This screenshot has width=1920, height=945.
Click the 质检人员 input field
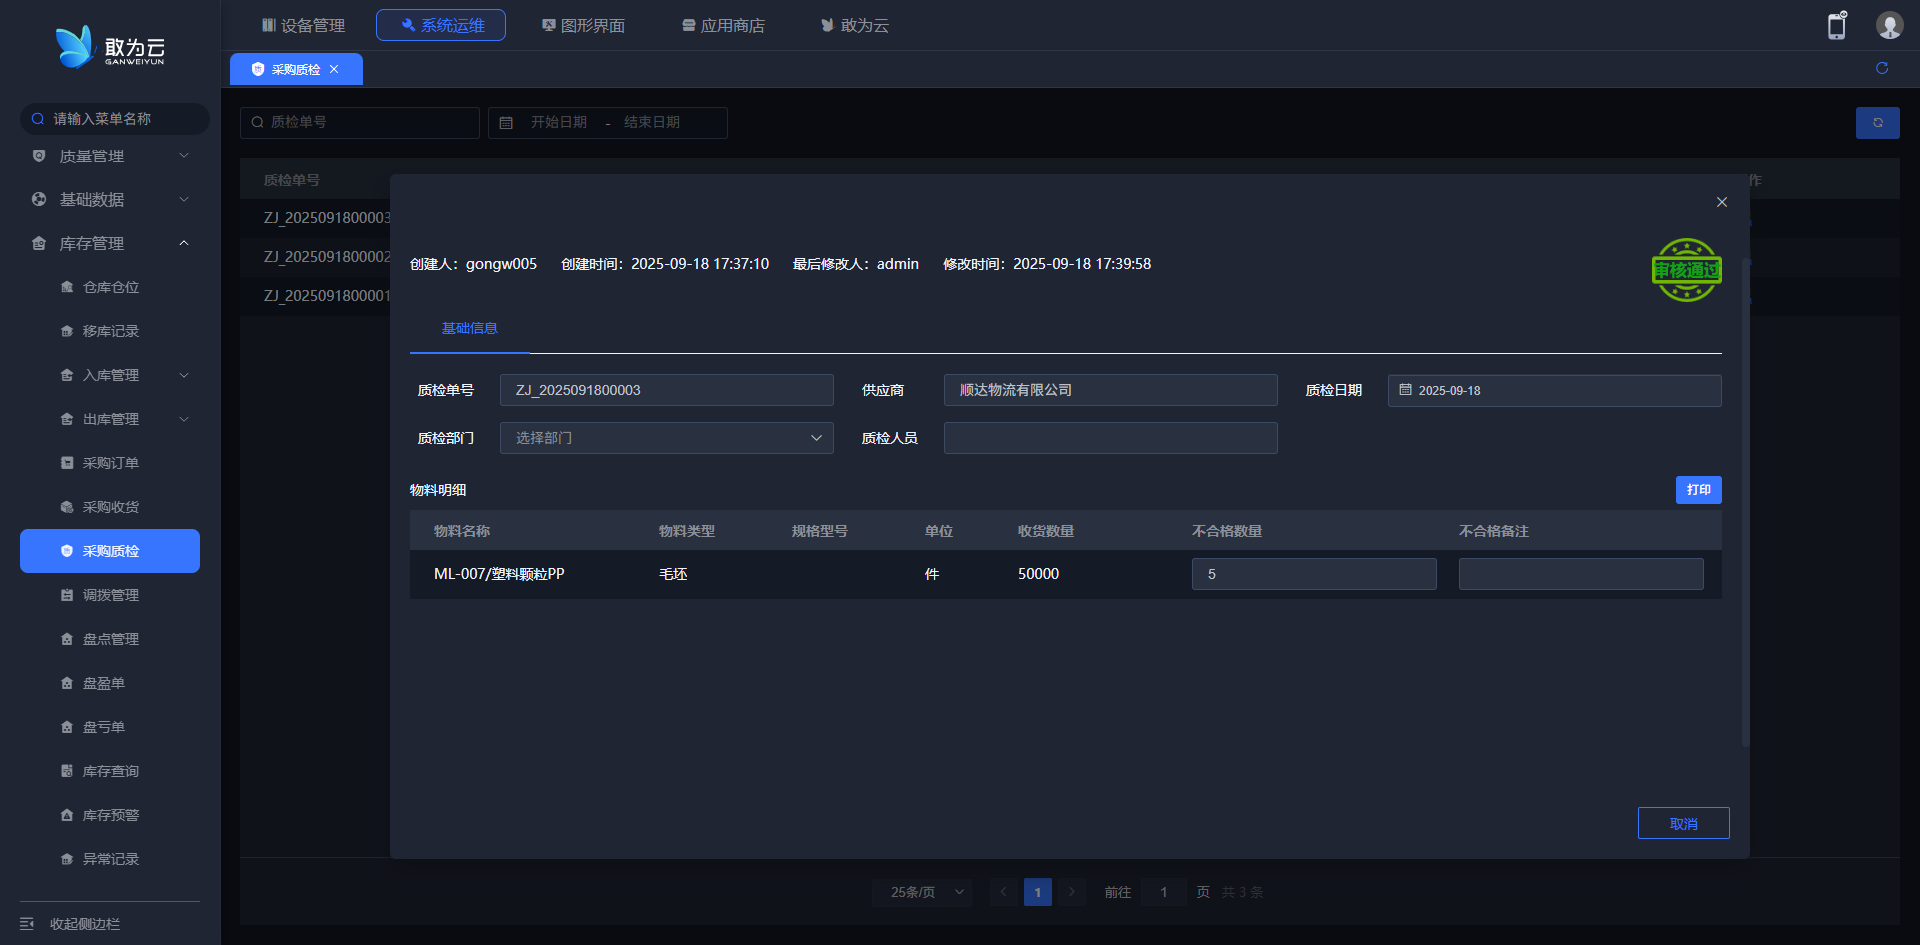click(x=1110, y=438)
